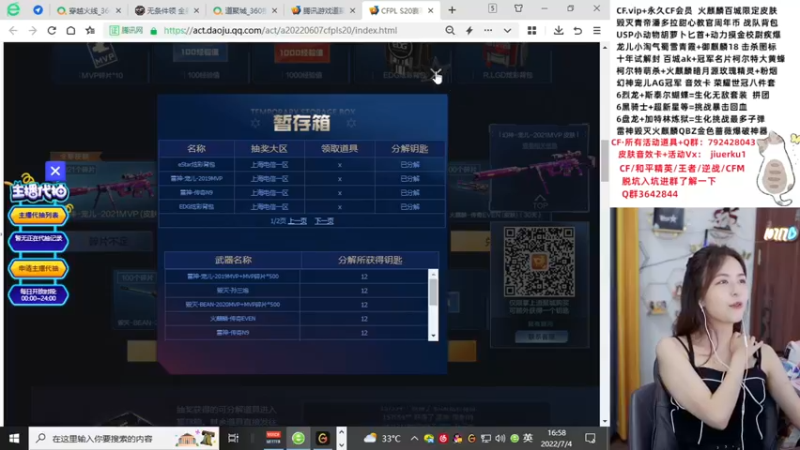Screen dimensions: 800x450
Task: Open the three-dots more options in address bar
Action: pyautogui.click(x=488, y=31)
